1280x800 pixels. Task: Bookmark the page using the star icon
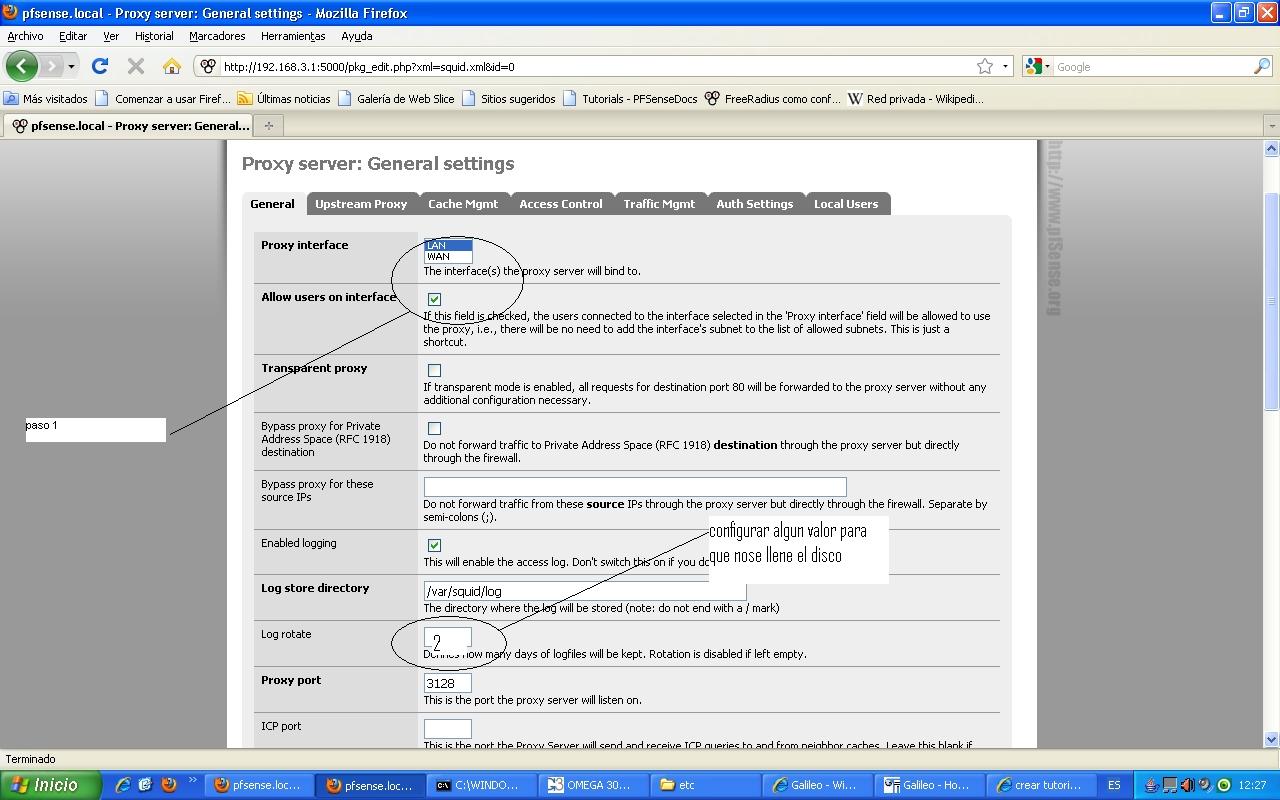(x=985, y=66)
